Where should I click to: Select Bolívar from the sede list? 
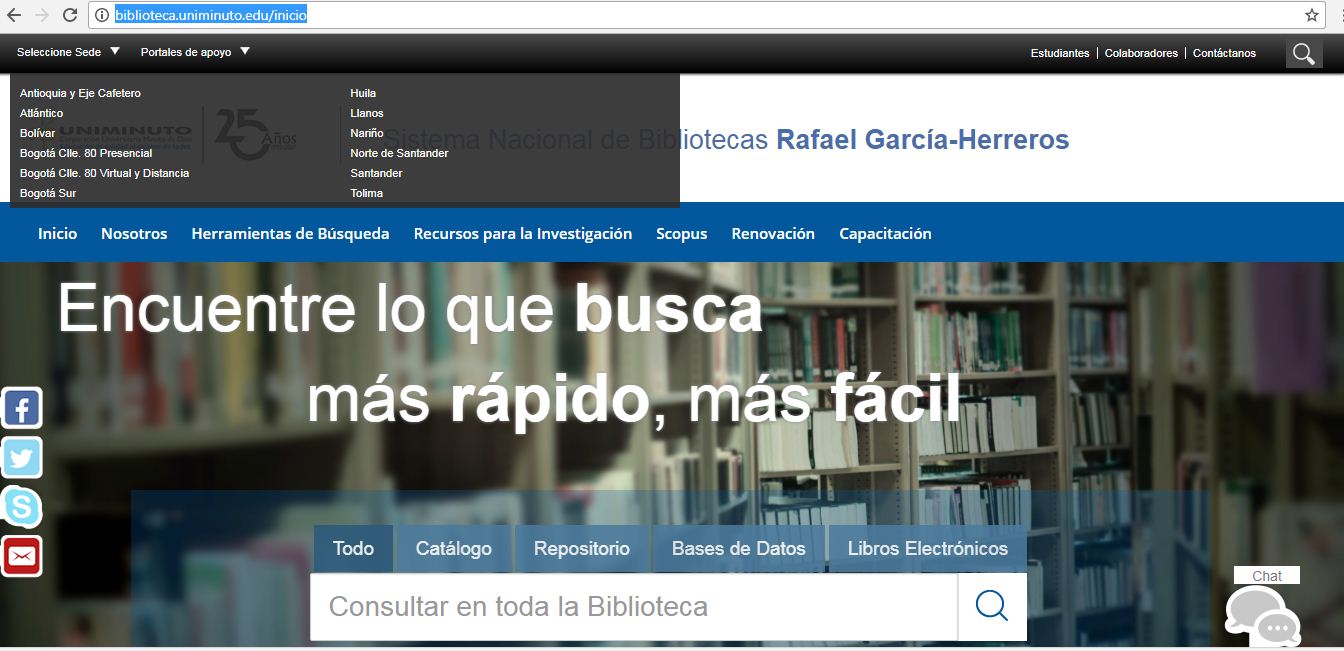(37, 133)
